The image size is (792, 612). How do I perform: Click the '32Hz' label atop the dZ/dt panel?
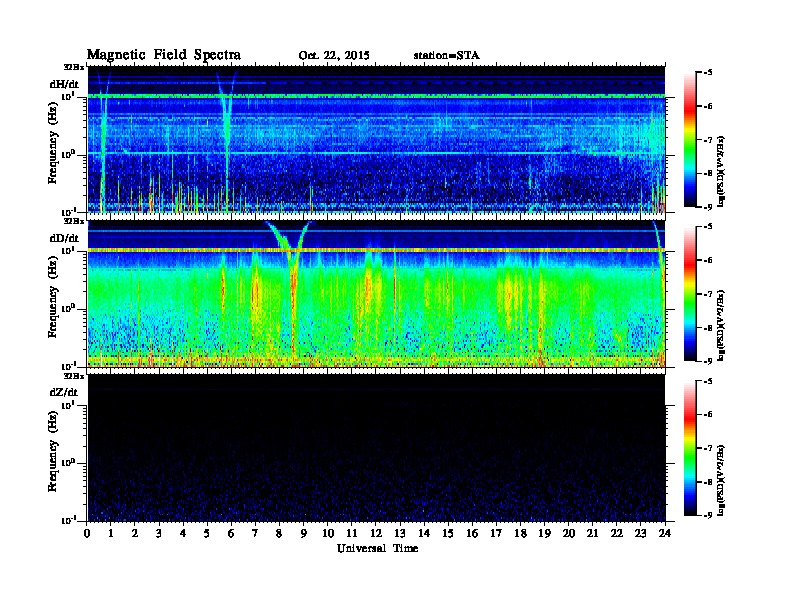74,376
